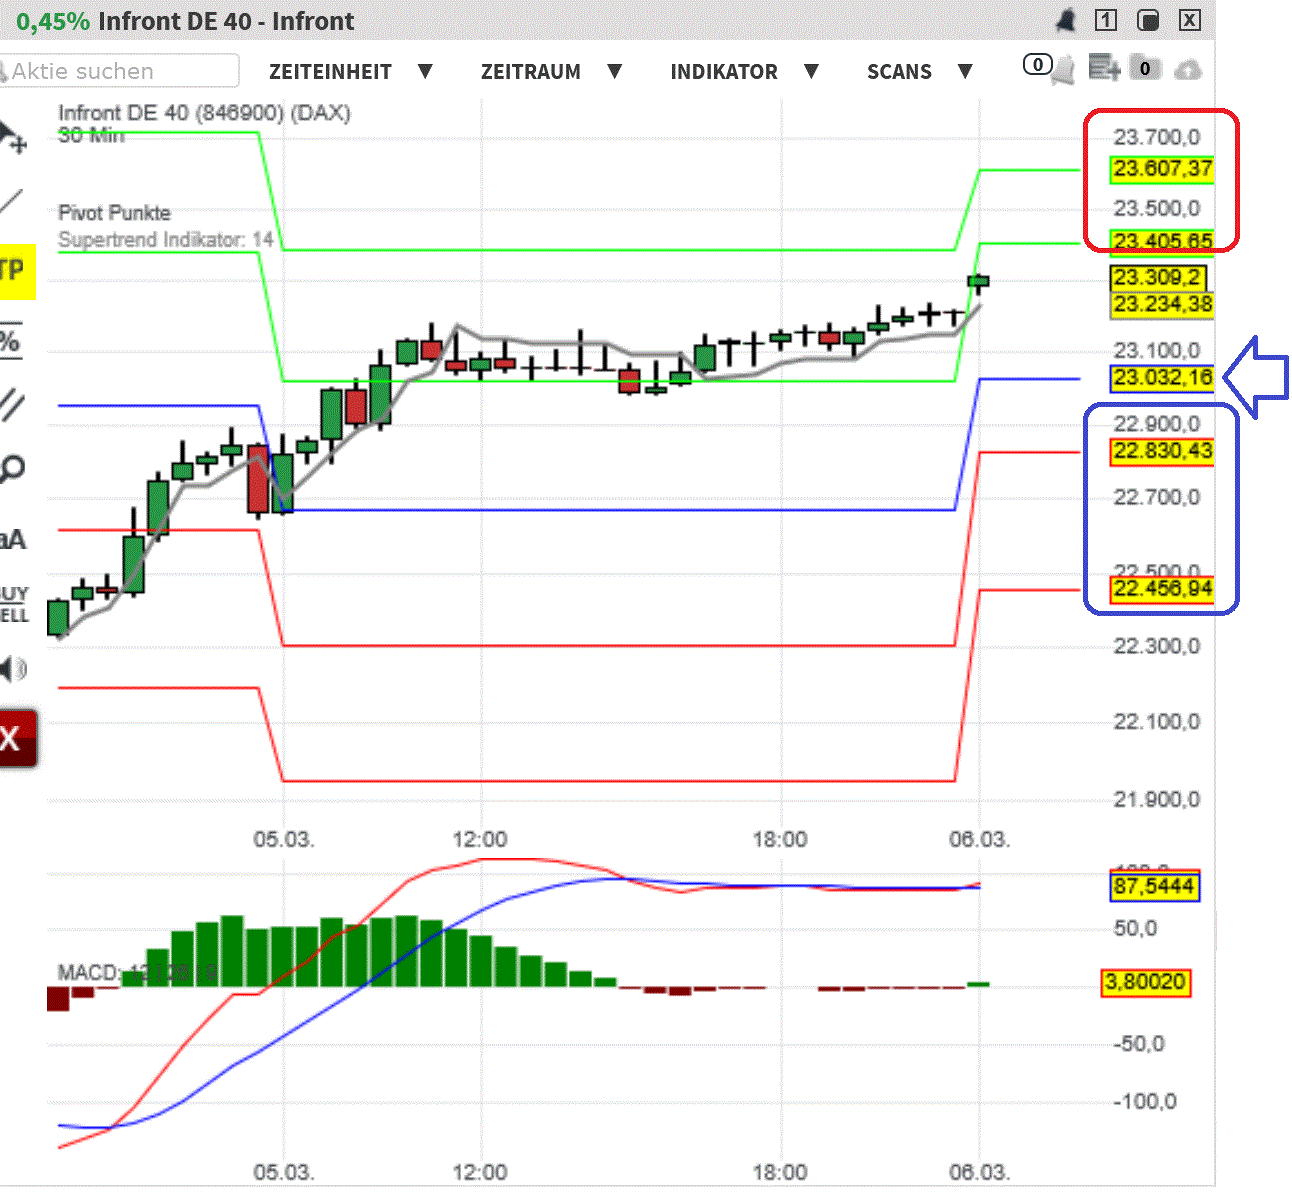Select the parallel channel drawing tool
This screenshot has height=1197, width=1292.
coord(13,405)
